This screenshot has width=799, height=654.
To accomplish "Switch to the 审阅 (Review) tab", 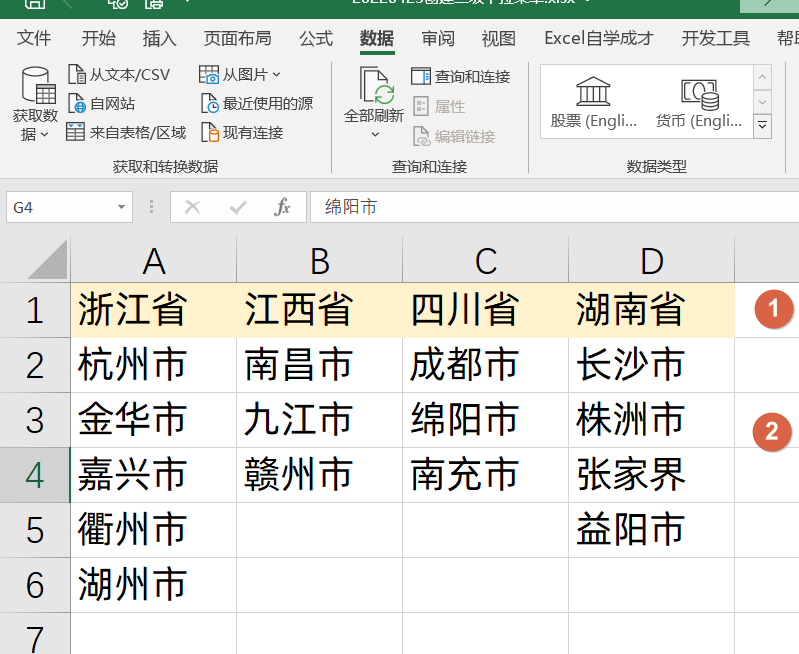I will 438,38.
